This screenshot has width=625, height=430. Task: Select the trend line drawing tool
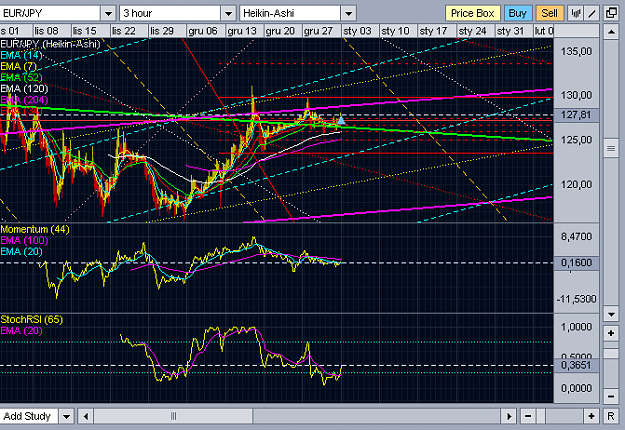coord(592,13)
